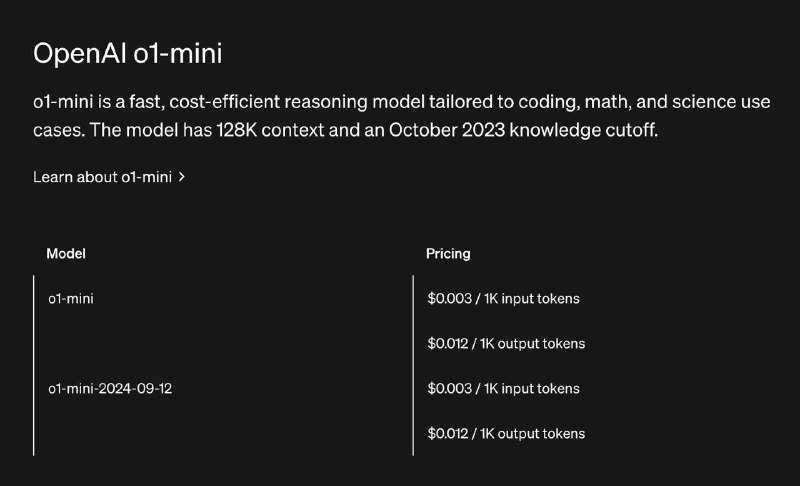Click the vertical divider beside the Pricing column
The height and width of the screenshot is (486, 800).
413,365
